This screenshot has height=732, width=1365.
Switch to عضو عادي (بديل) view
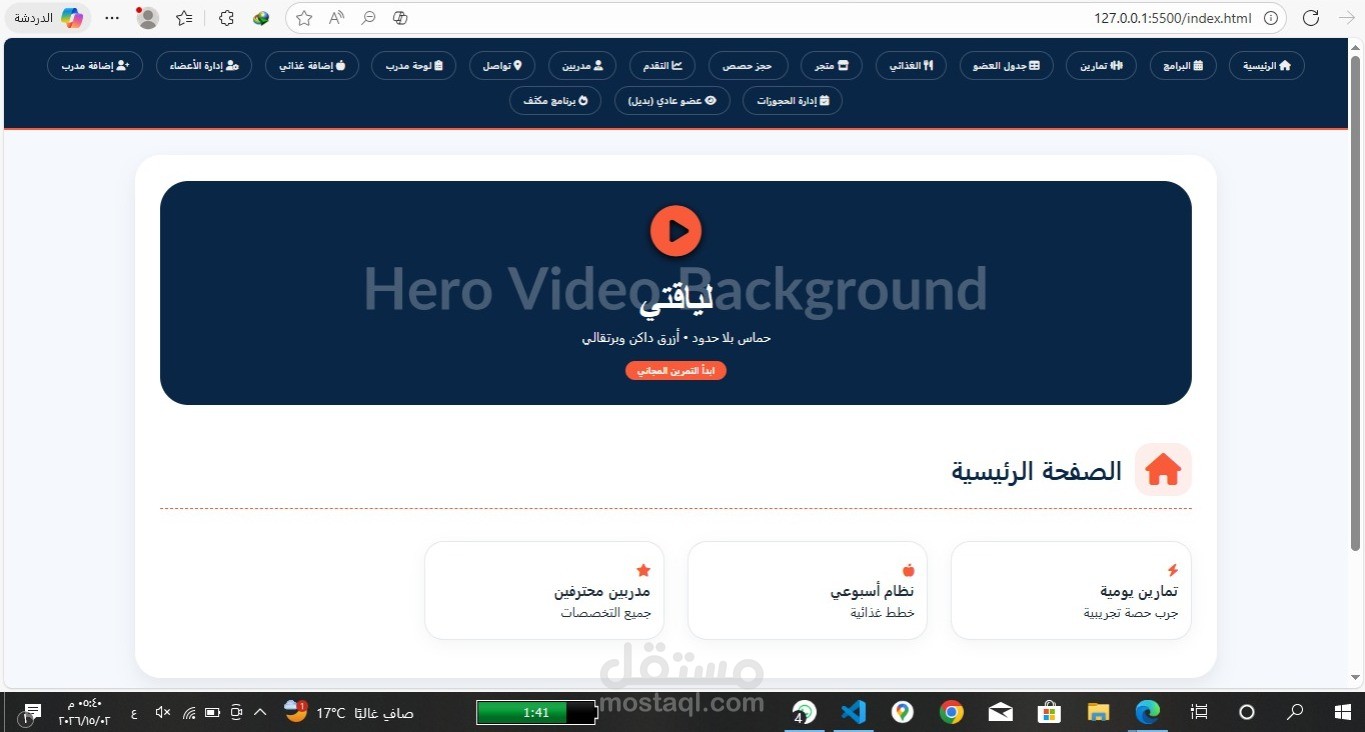672,100
